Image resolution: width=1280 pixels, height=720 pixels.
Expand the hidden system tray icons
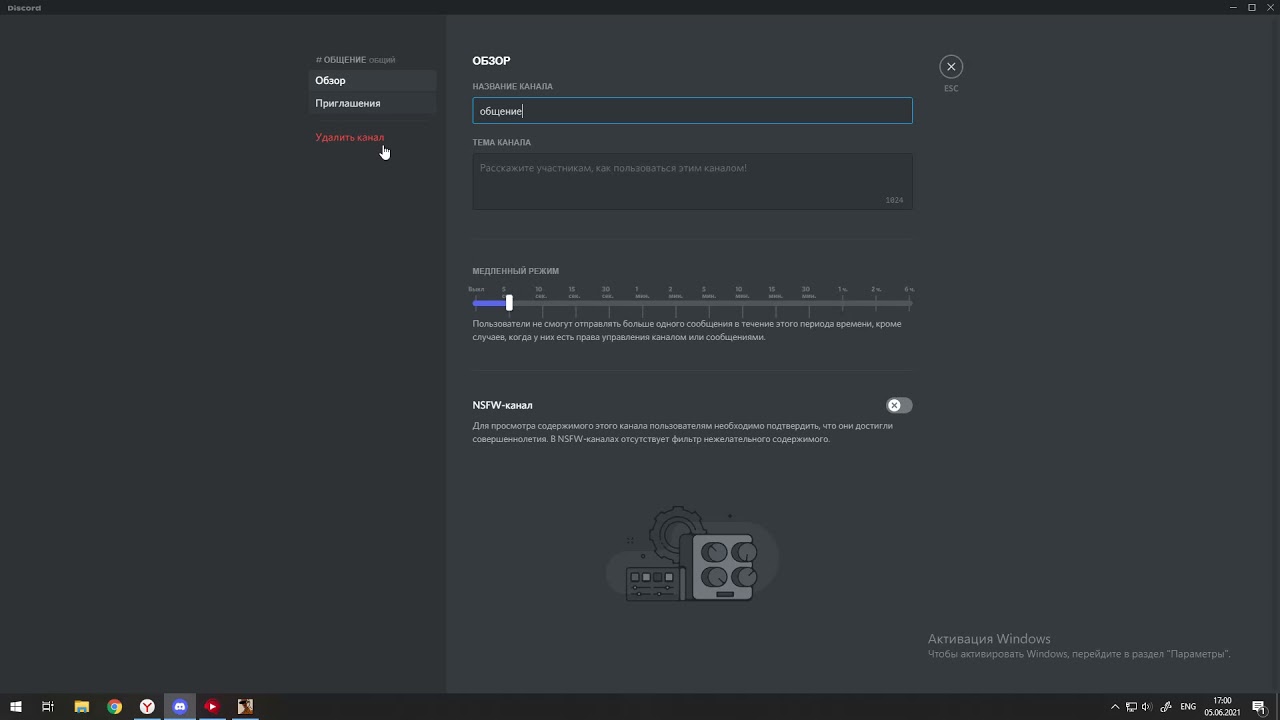[x=1115, y=707]
